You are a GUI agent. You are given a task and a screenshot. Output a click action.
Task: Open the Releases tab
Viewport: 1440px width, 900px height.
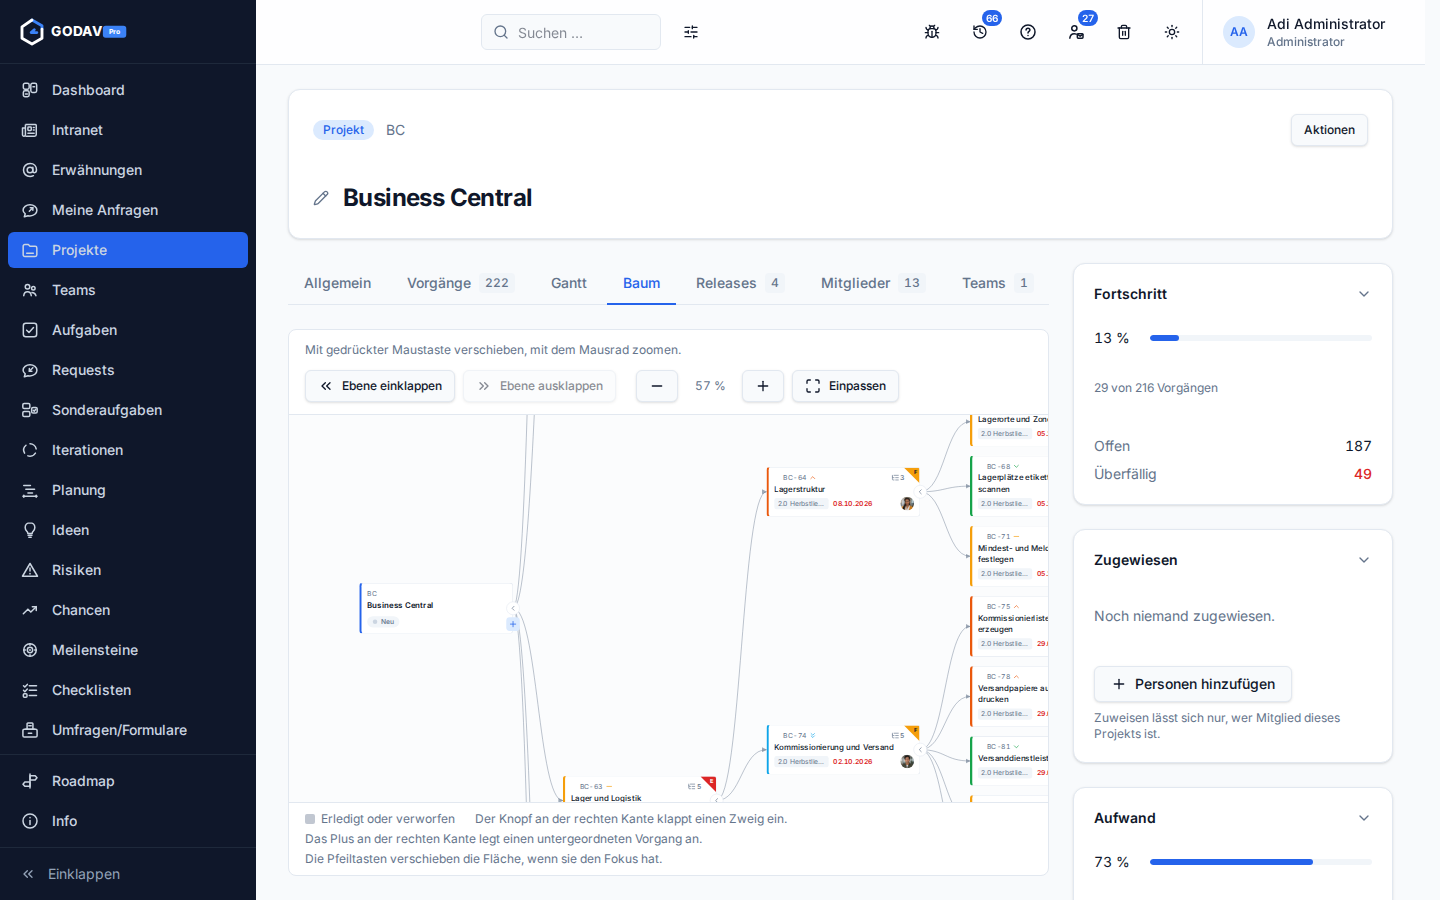pyautogui.click(x=740, y=283)
